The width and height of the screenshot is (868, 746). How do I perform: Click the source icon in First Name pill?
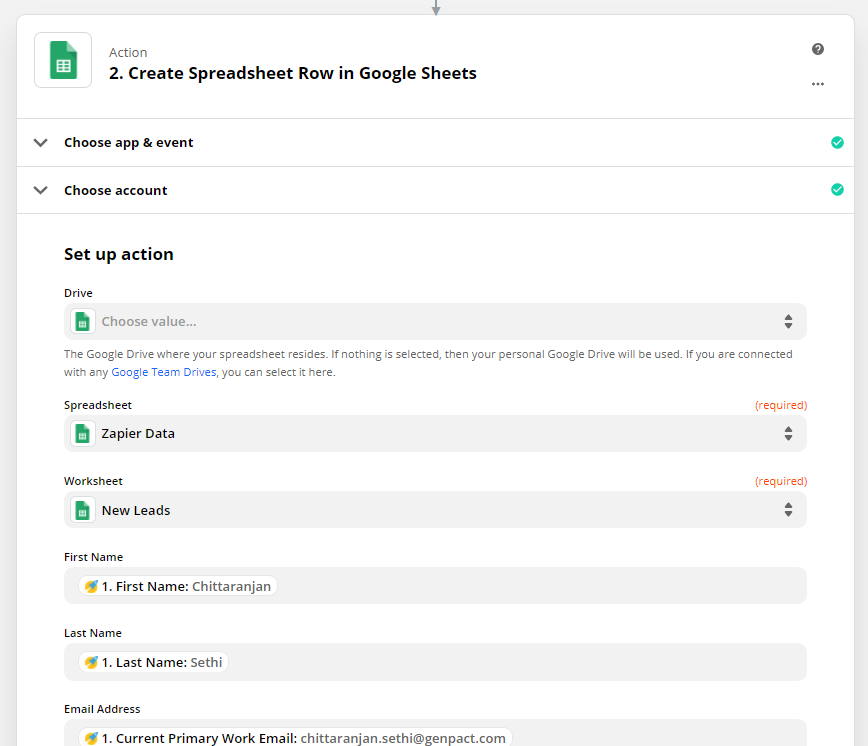click(91, 586)
